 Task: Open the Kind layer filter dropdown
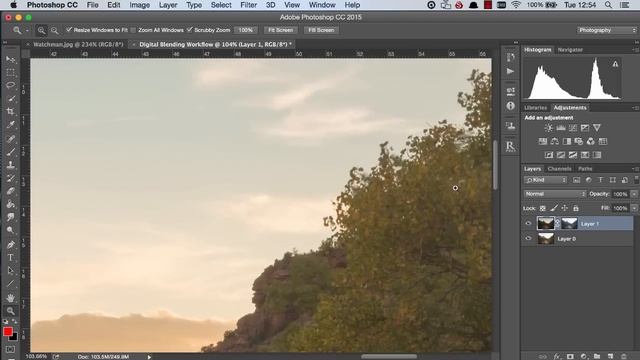click(x=546, y=180)
